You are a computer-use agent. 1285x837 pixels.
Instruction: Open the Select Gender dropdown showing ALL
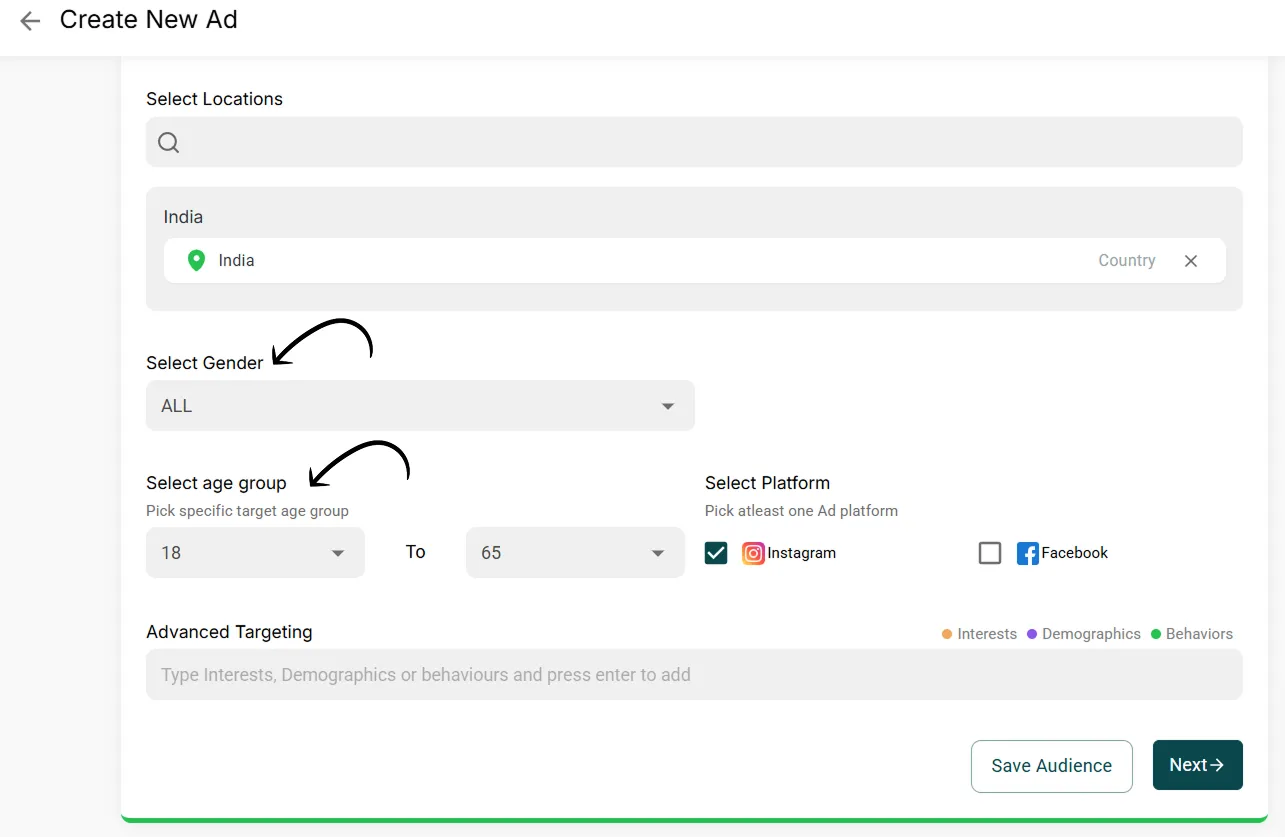[420, 406]
